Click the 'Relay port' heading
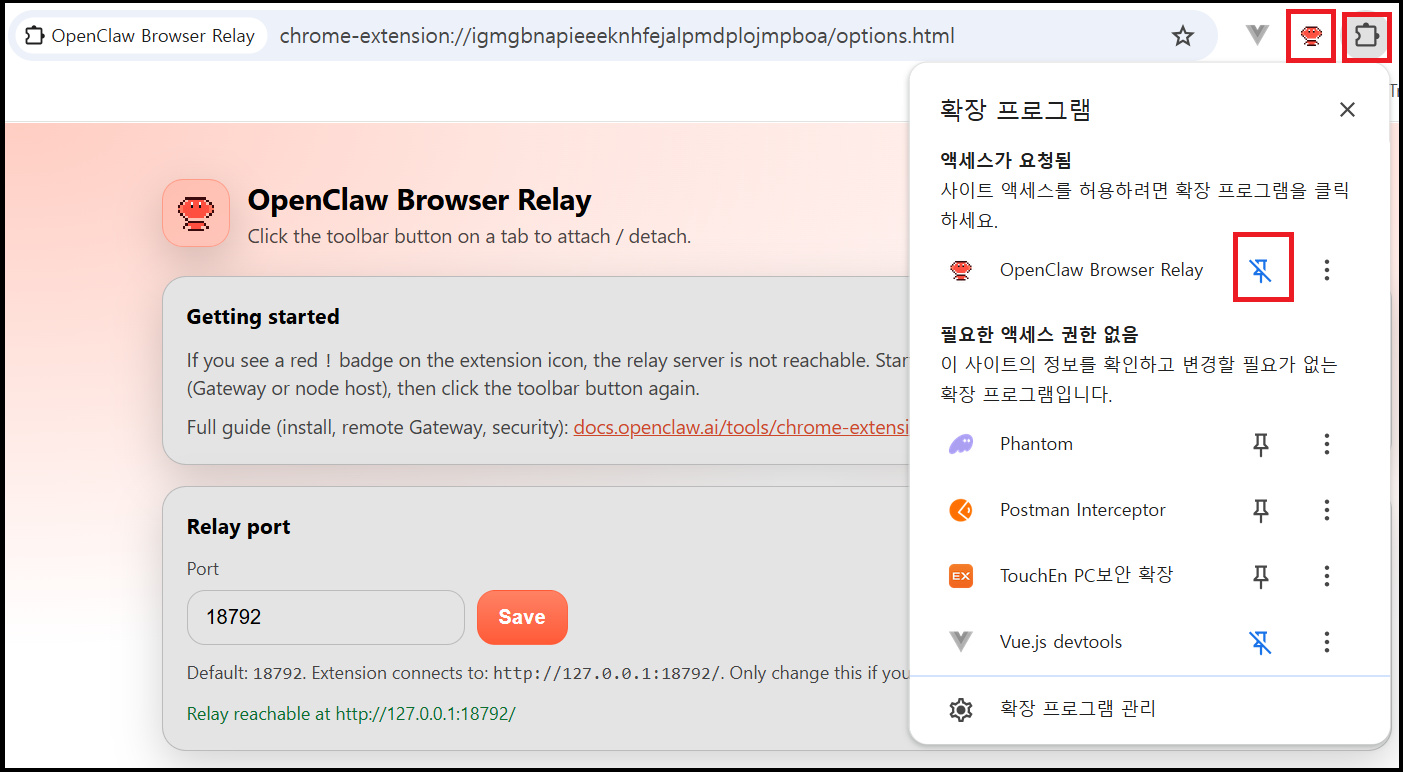Viewport: 1403px width, 772px height. click(x=238, y=527)
